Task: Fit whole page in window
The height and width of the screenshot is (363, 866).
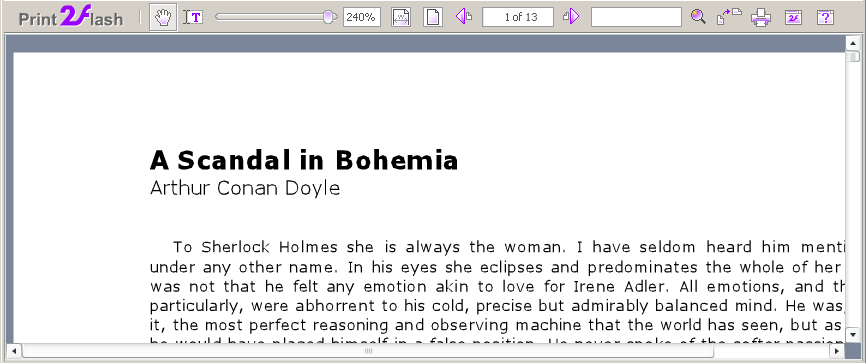Action: tap(433, 17)
